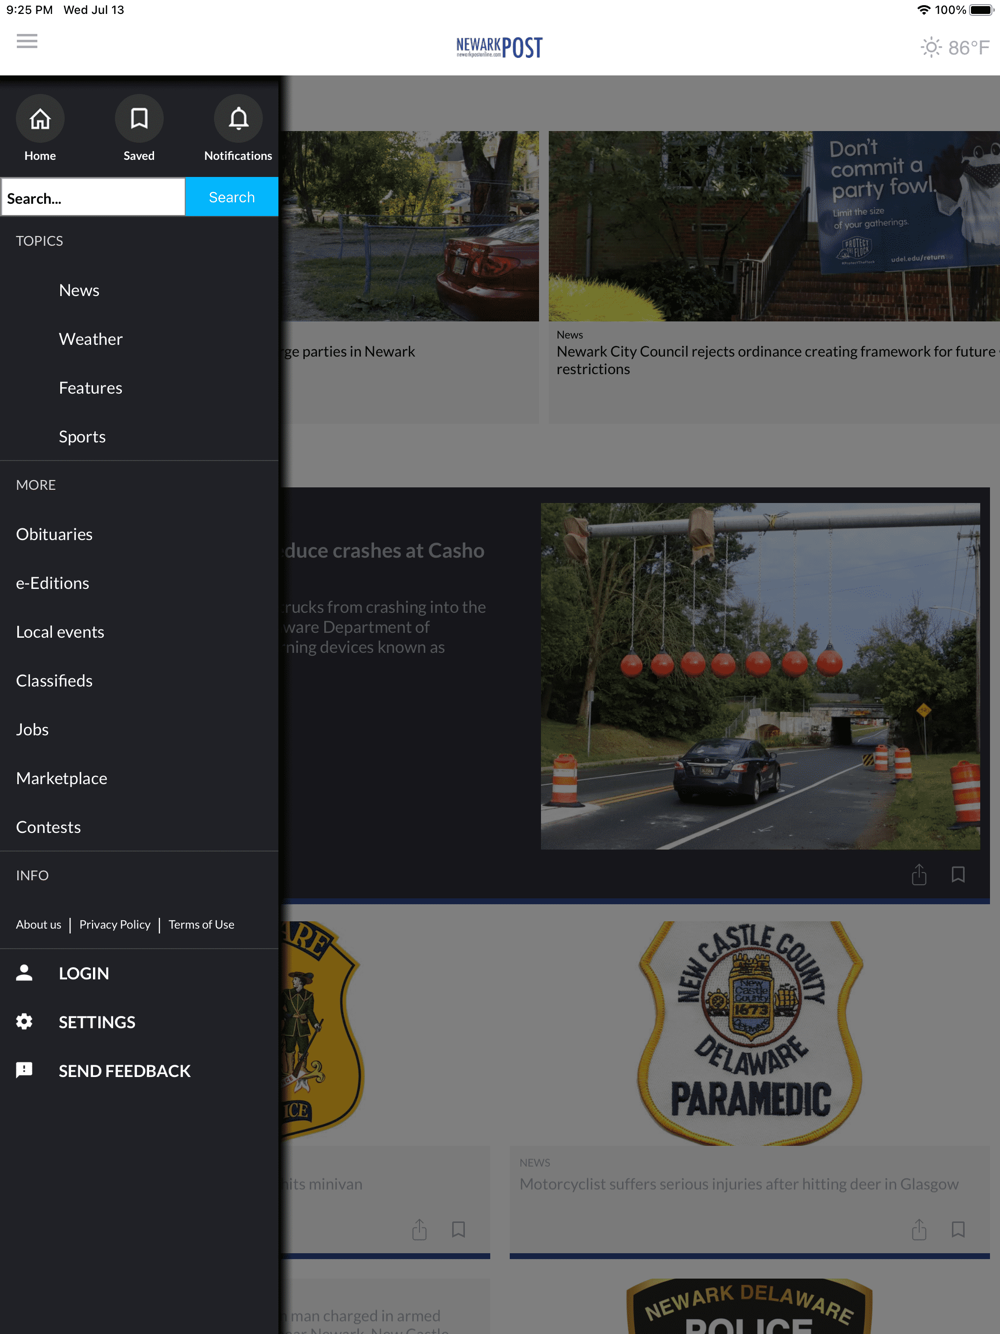The height and width of the screenshot is (1334, 1000).
Task: Open Newark Delaware Police badge image
Action: [750, 1306]
